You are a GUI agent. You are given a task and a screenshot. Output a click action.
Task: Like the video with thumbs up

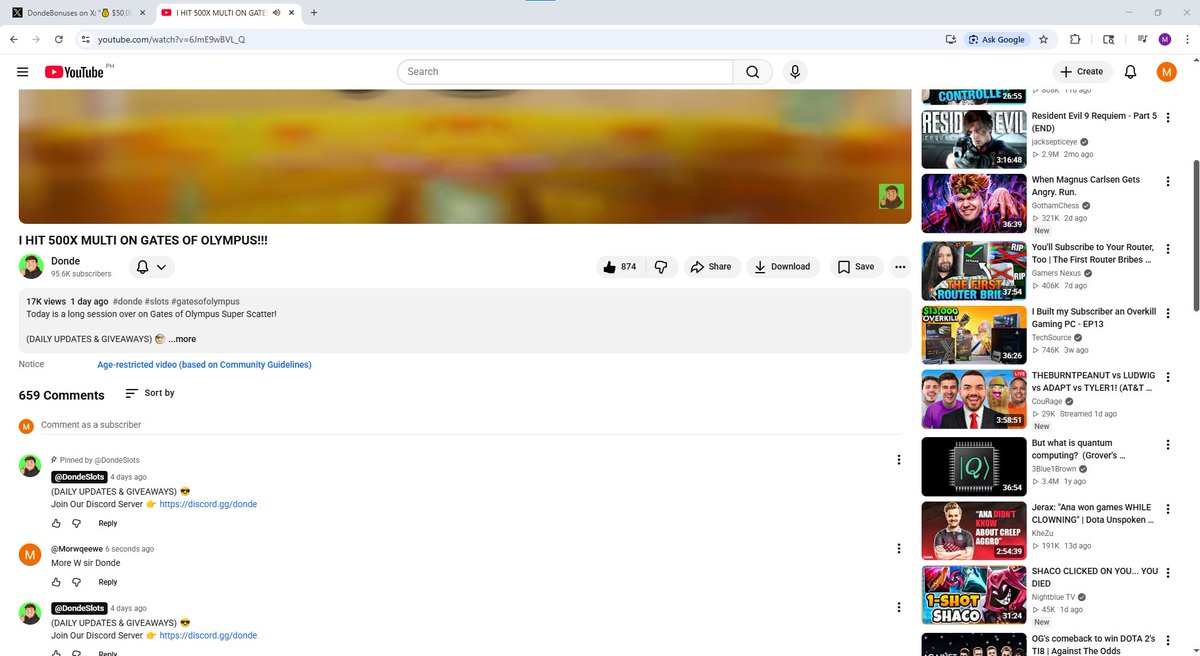tap(618, 267)
